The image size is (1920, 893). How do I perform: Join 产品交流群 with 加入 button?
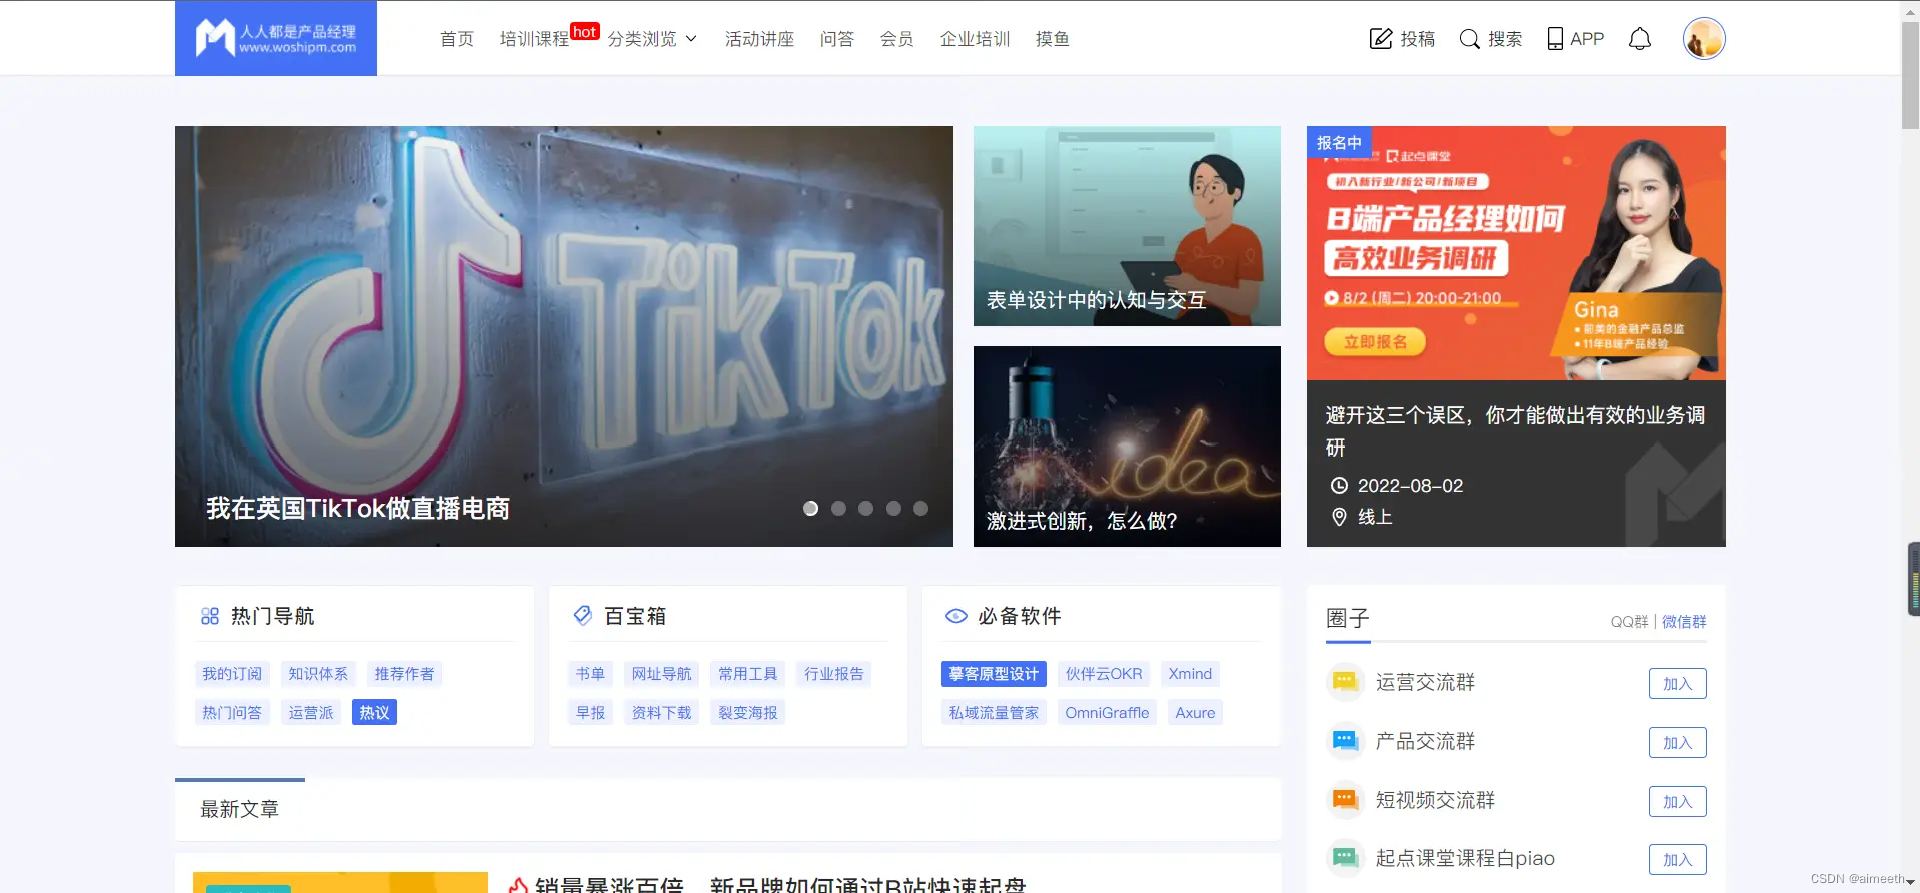tap(1677, 743)
